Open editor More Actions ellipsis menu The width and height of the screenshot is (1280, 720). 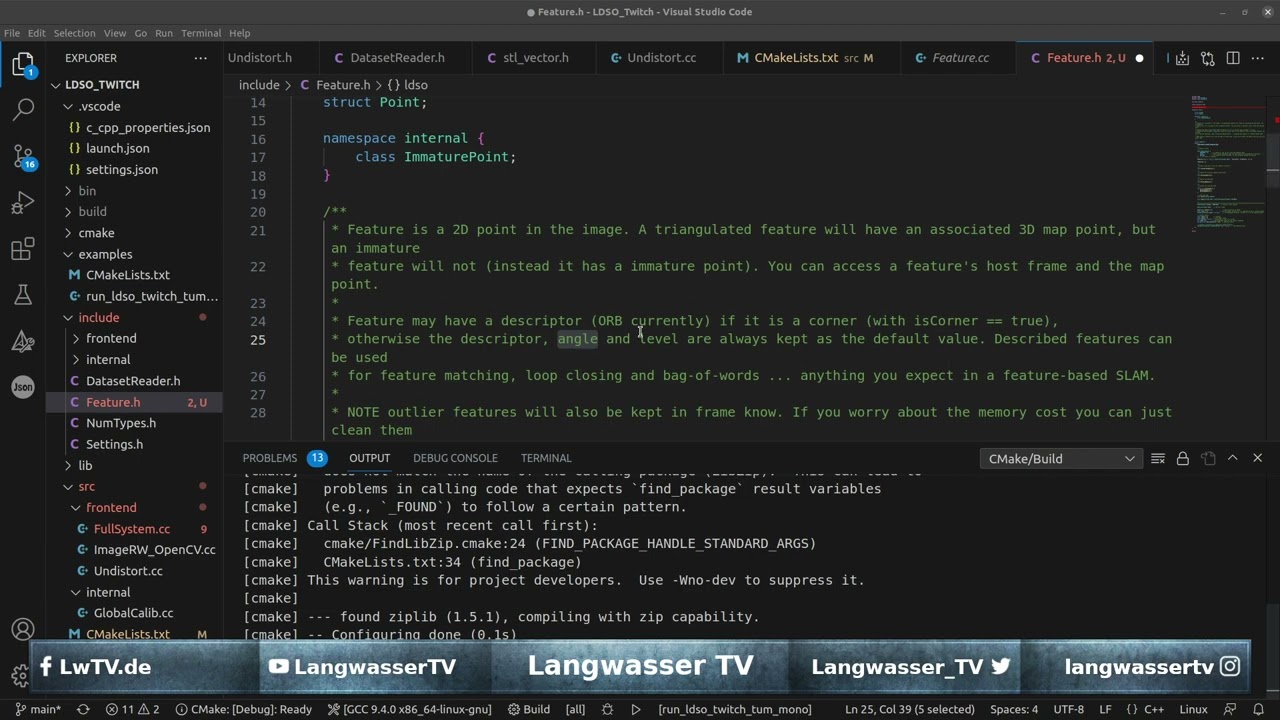(x=1258, y=58)
